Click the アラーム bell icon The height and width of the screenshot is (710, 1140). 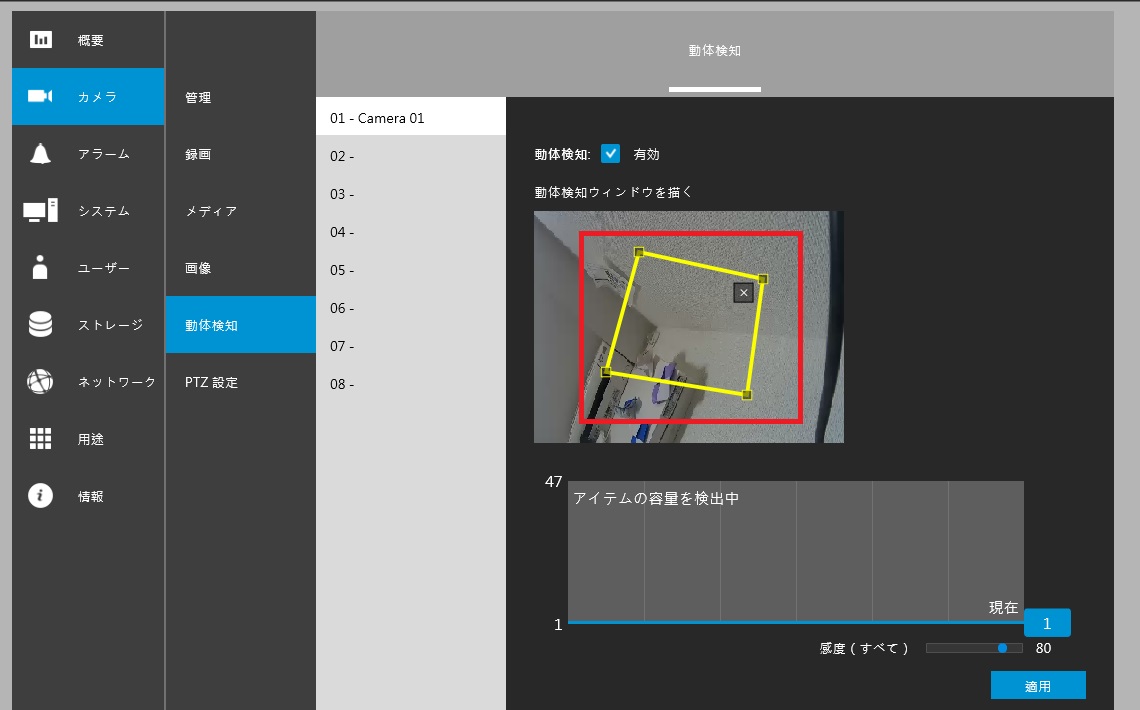click(40, 153)
